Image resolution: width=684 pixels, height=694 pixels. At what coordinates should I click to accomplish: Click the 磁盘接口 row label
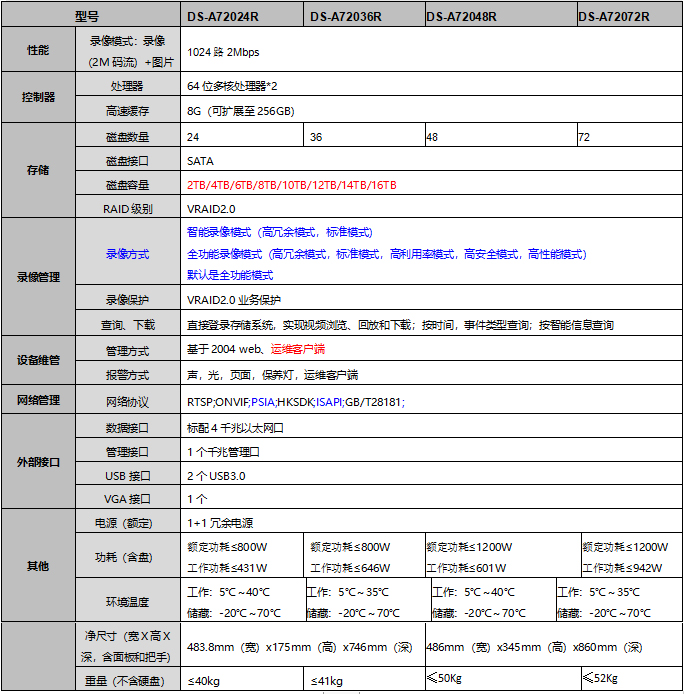coord(128,161)
